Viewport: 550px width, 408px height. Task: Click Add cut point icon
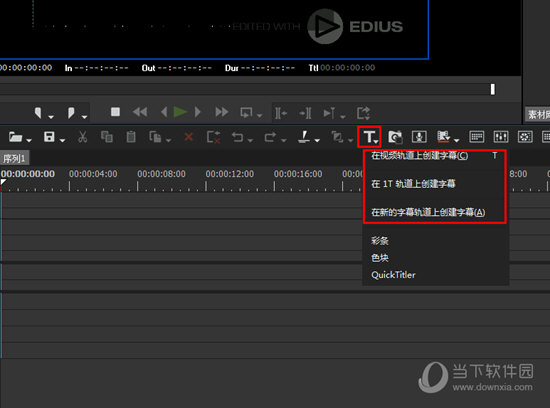click(x=304, y=137)
